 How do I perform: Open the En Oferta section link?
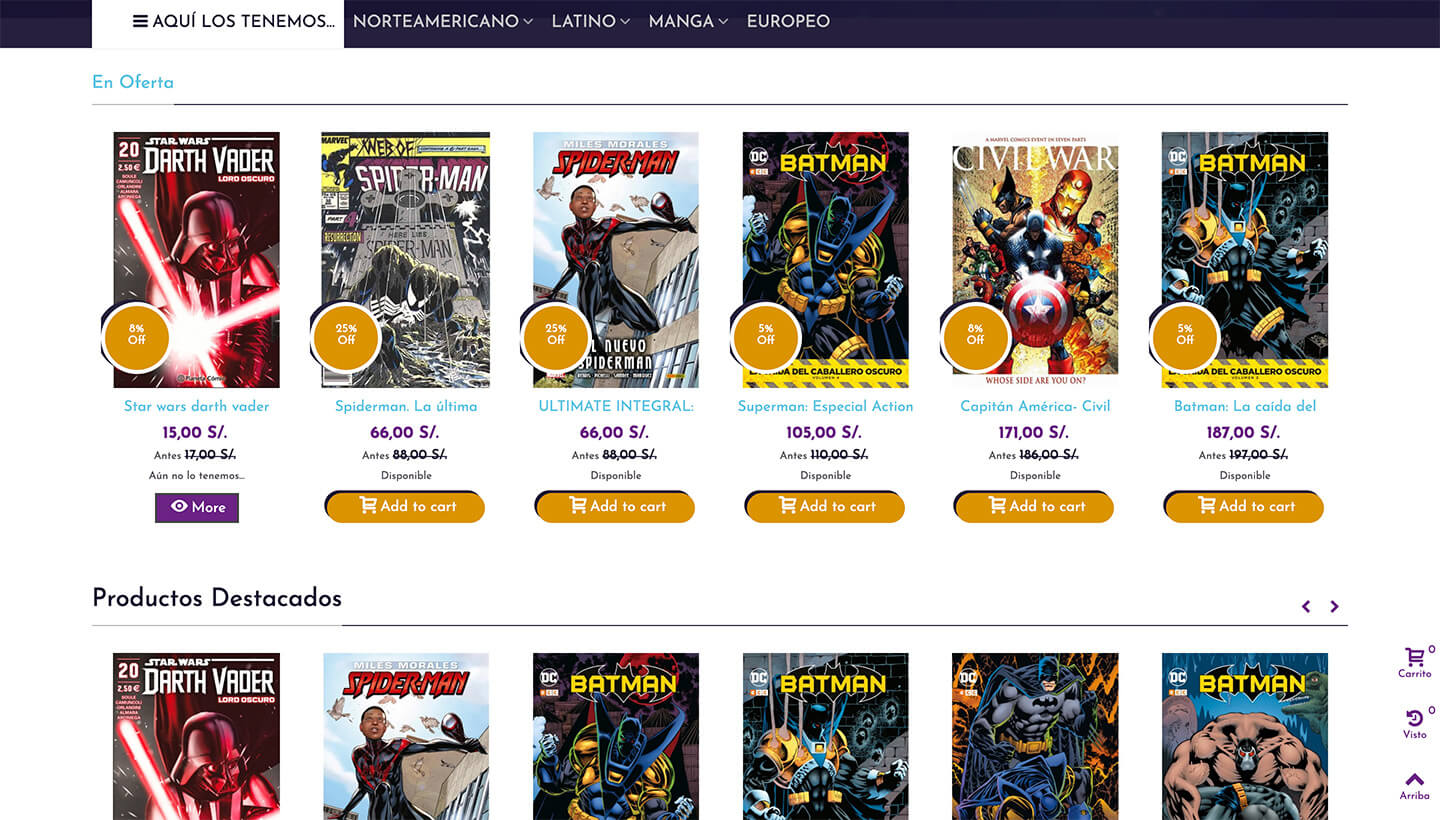(x=133, y=82)
